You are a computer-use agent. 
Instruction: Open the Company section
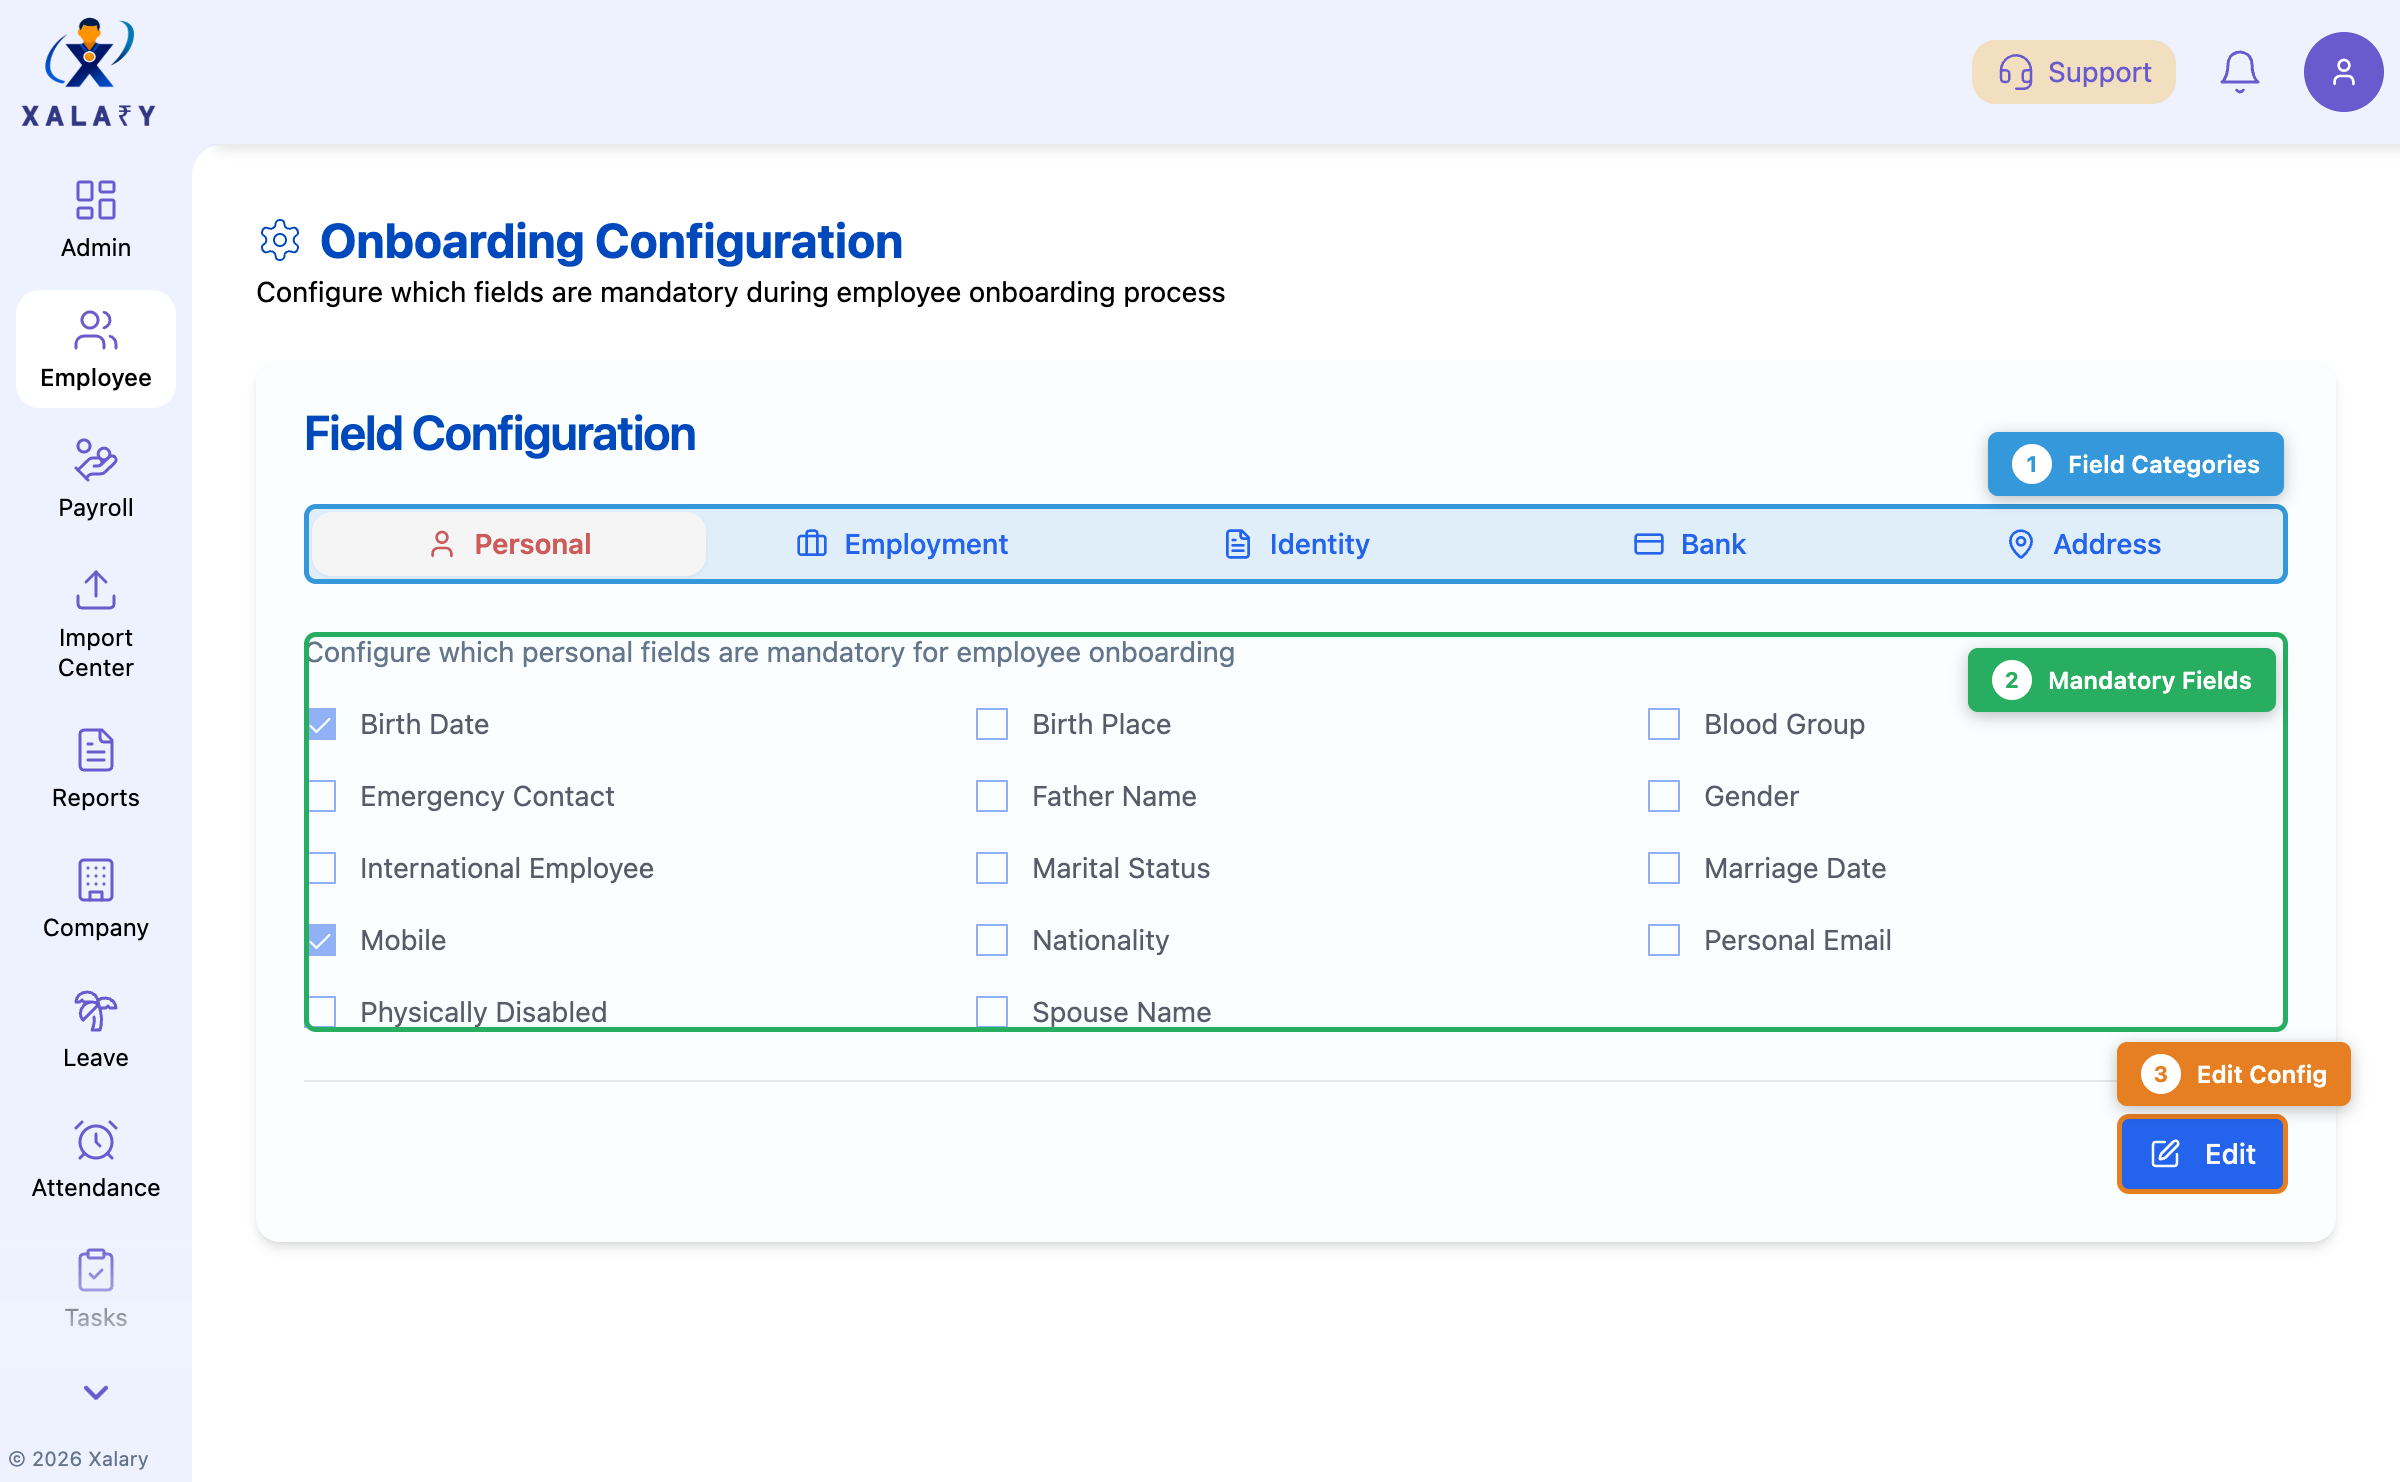coord(95,881)
